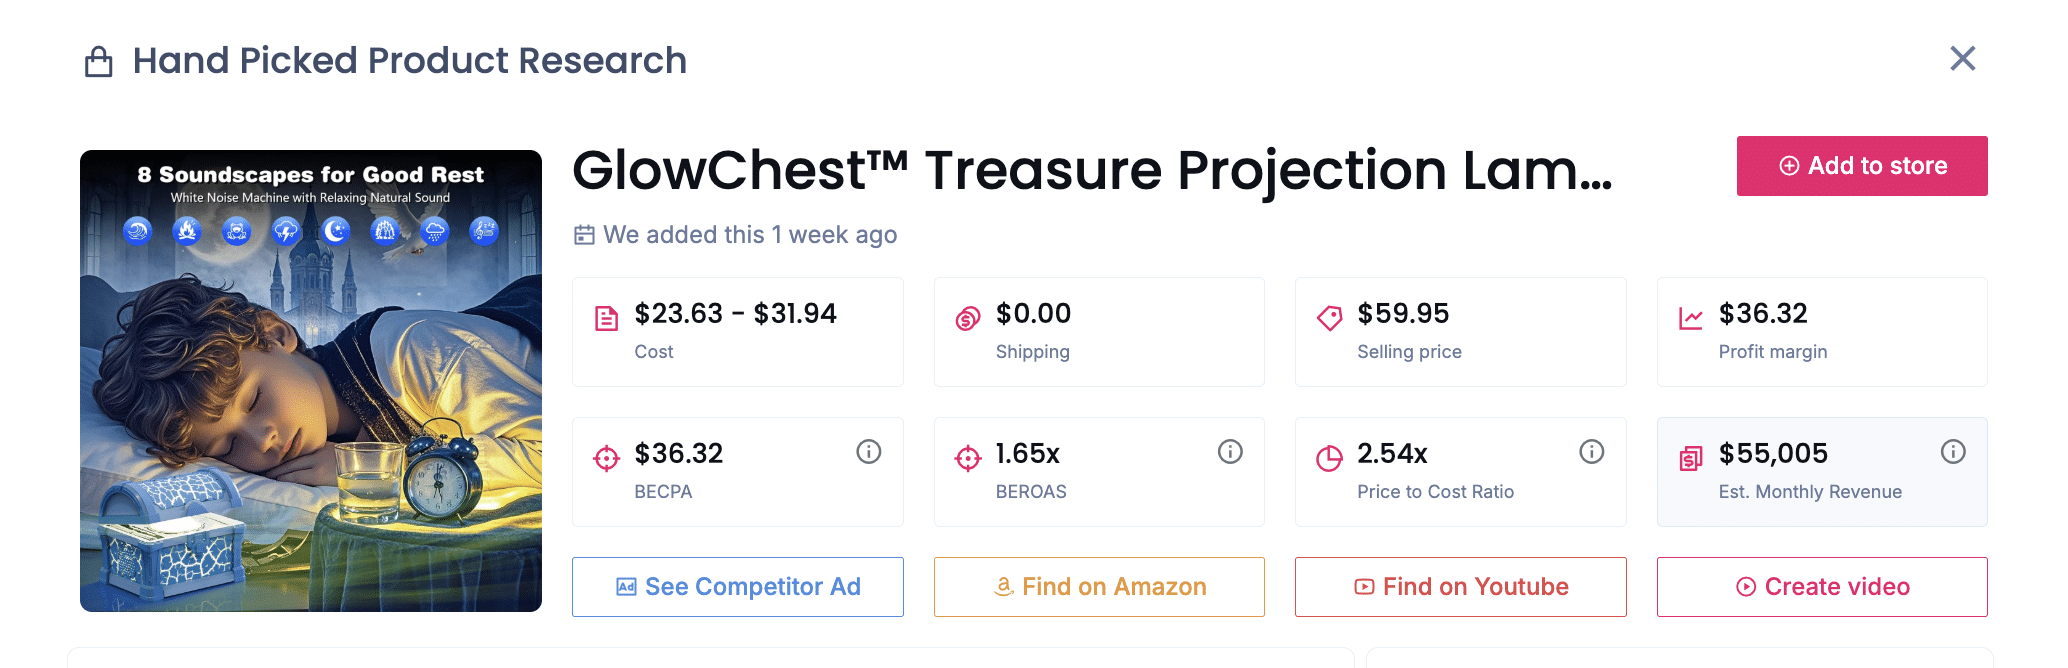The image size is (2068, 668).
Task: Click the Profit margin chart icon
Action: point(1691,319)
